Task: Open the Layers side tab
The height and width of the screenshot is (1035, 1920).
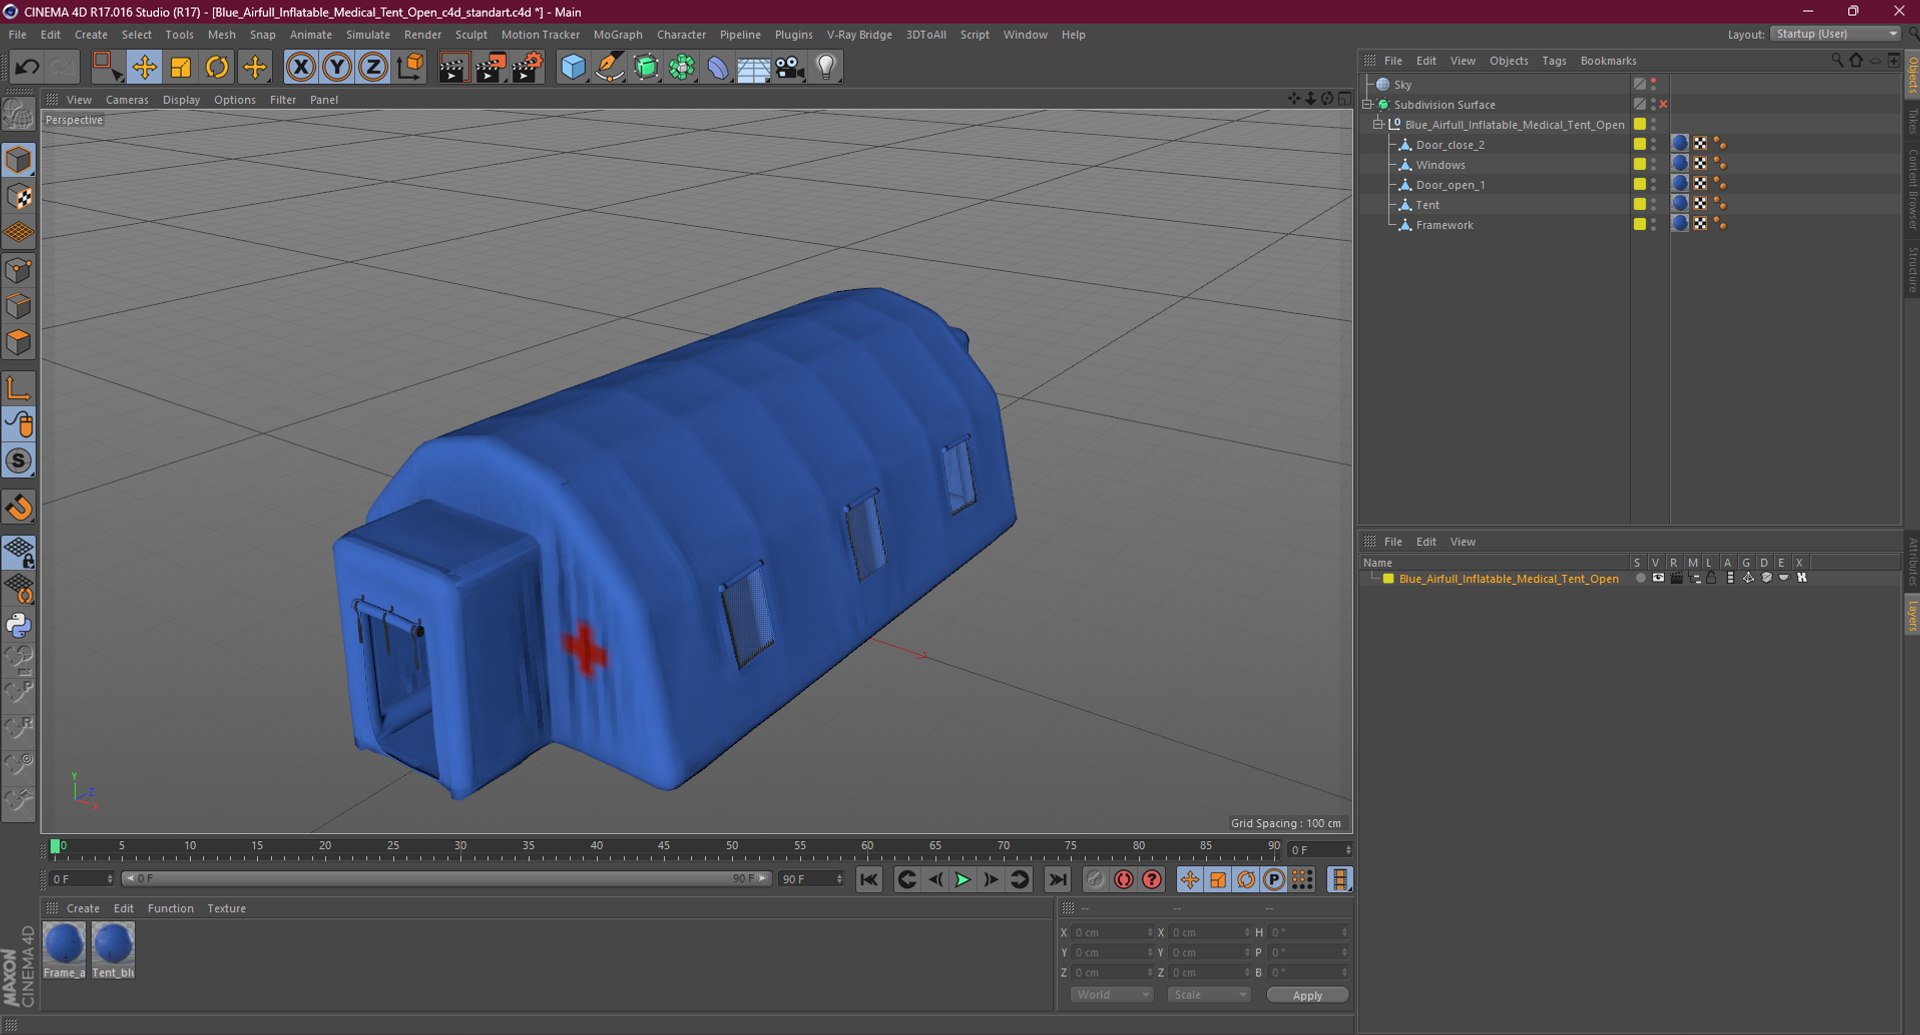Action: pyautogui.click(x=1911, y=616)
